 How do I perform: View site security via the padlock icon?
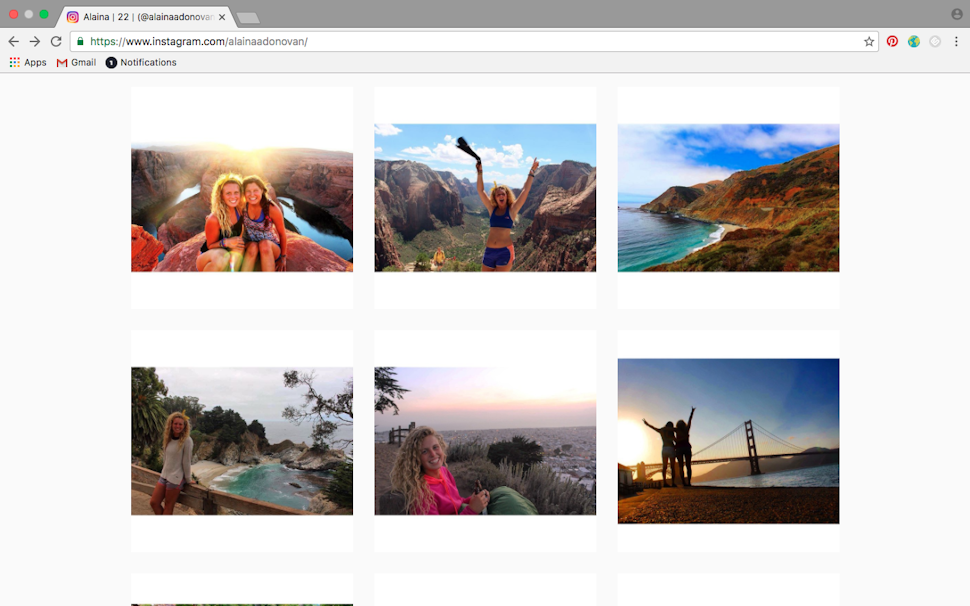pyautogui.click(x=80, y=41)
